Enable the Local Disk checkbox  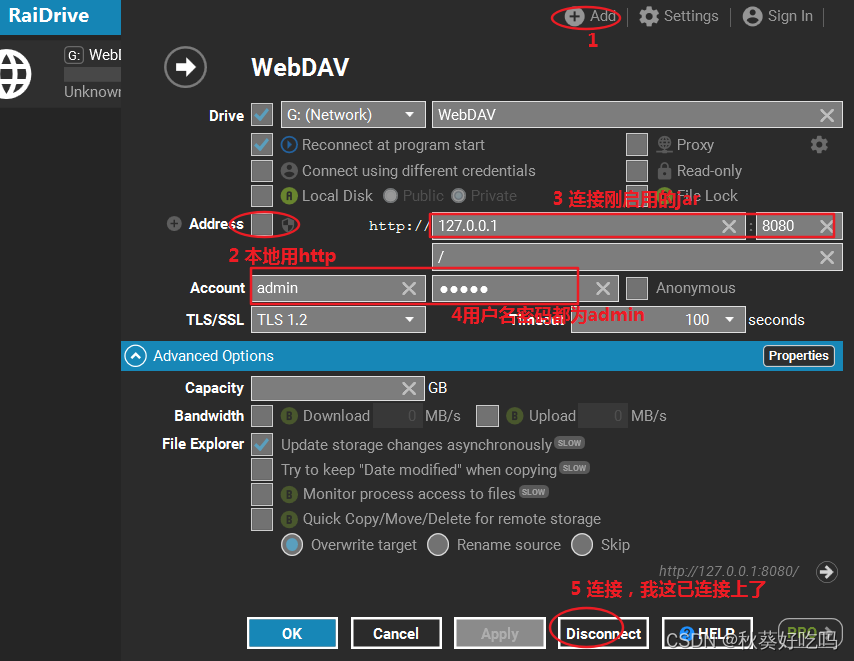pos(262,196)
